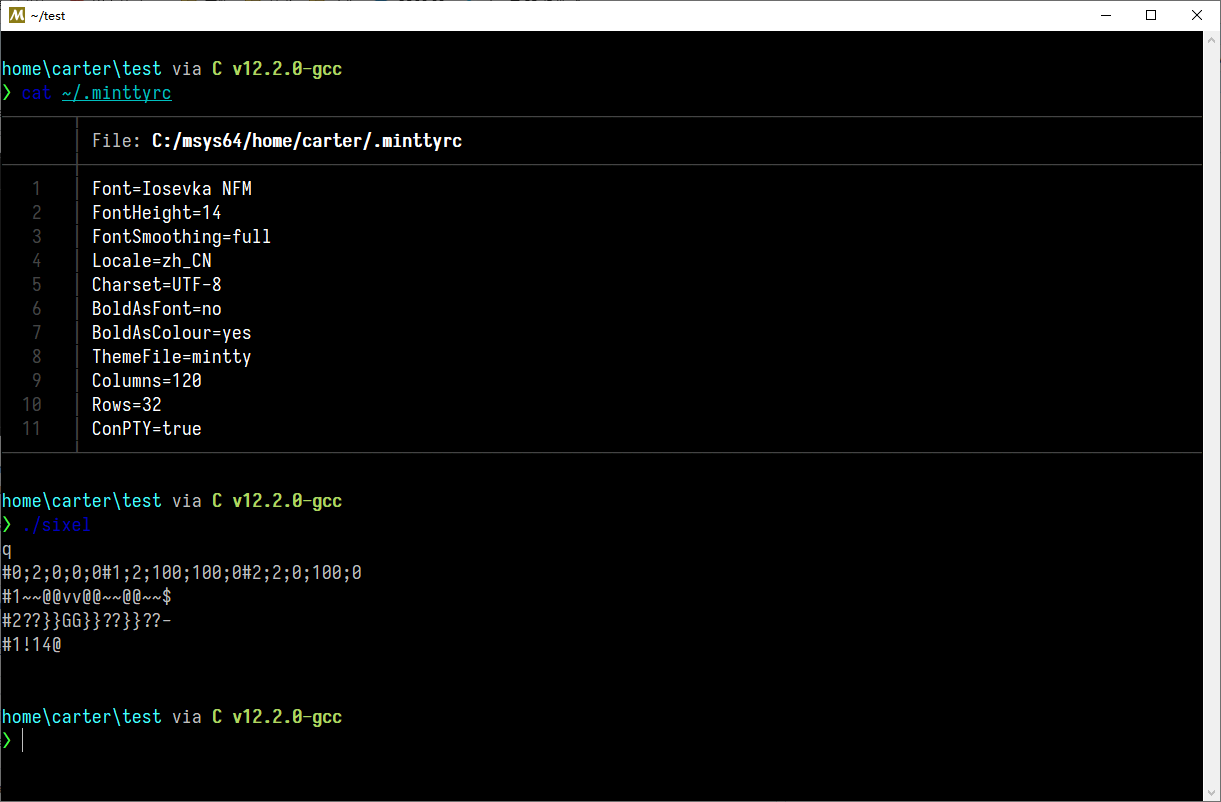Click the ~/test title in the title bar
1221x802 pixels.
[47, 15]
